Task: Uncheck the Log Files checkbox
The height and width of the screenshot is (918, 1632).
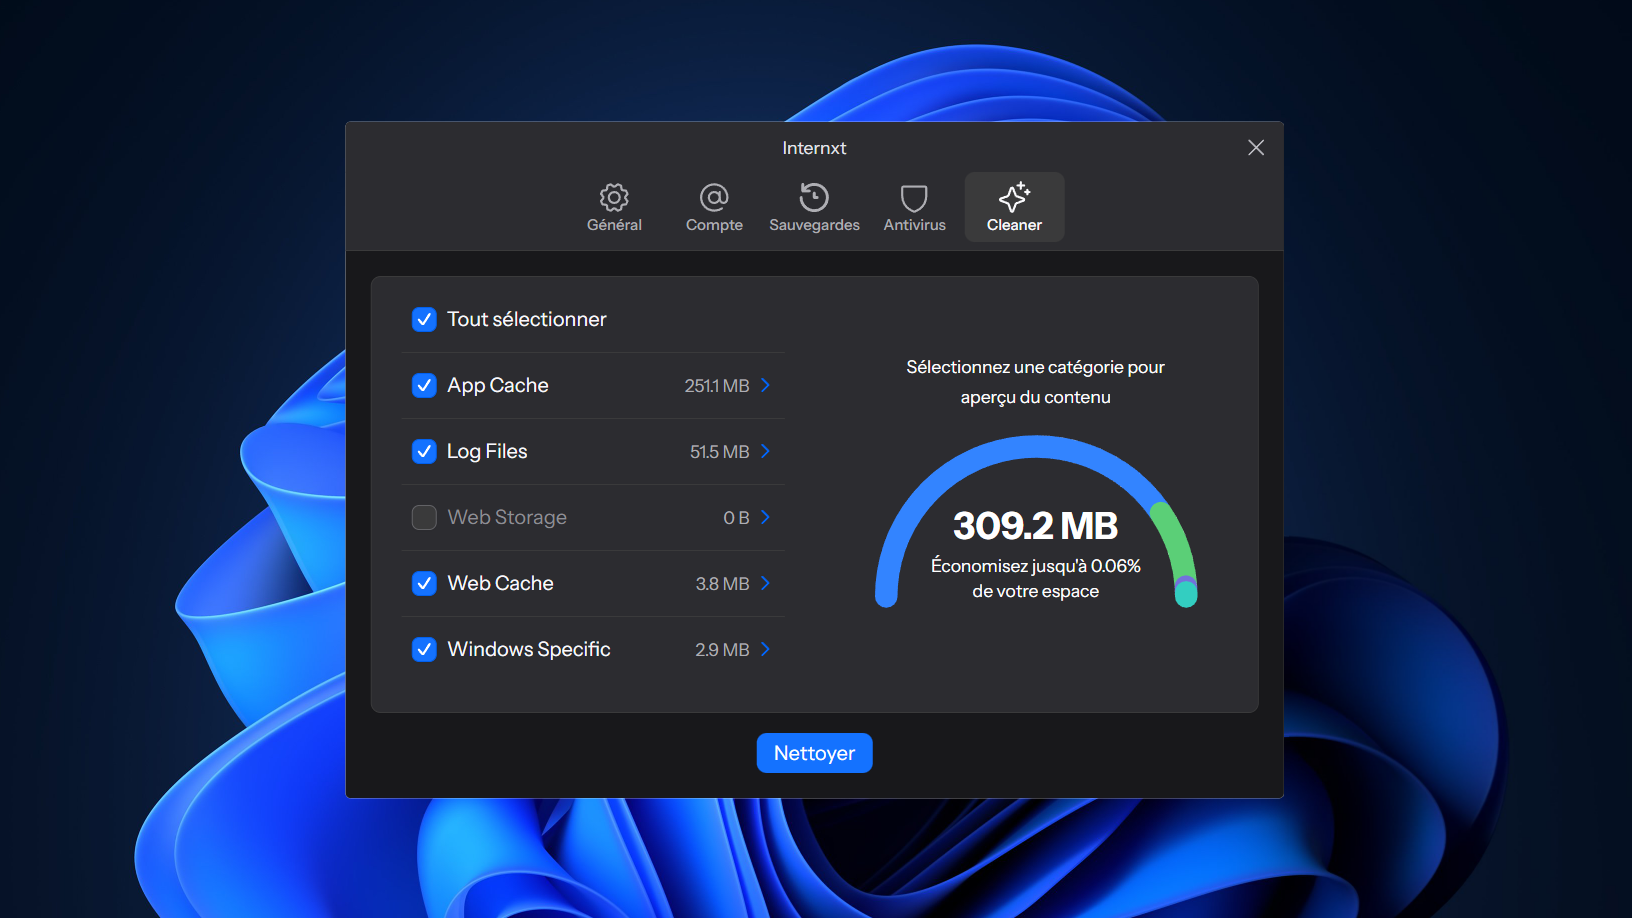Action: pyautogui.click(x=424, y=451)
